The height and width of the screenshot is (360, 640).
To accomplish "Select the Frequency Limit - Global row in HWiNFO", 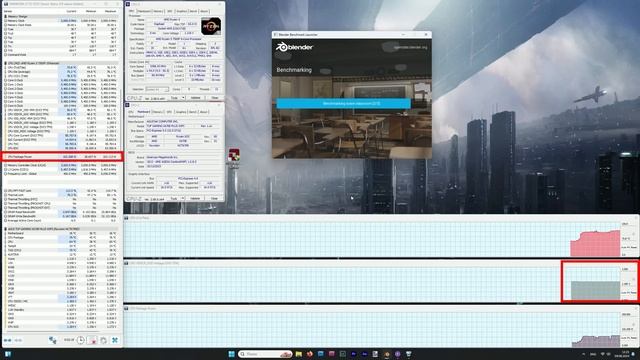I will coord(61,173).
